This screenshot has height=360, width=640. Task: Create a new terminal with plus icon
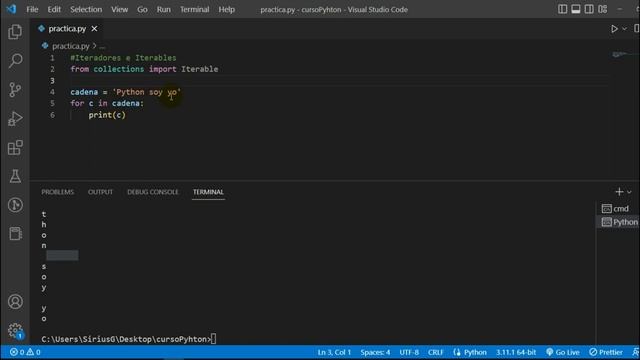click(619, 191)
